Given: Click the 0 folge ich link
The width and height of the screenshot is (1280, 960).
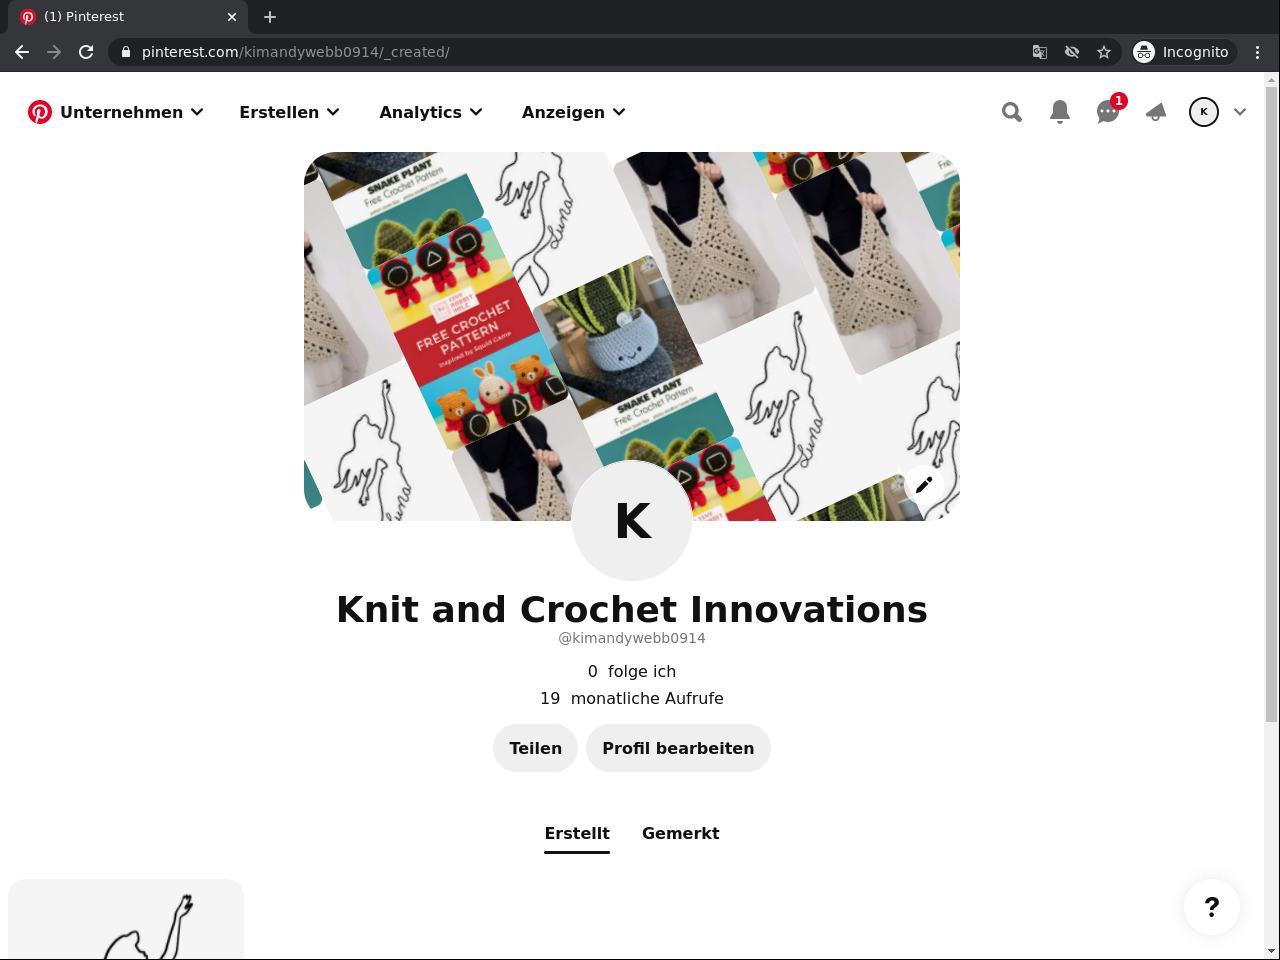Looking at the screenshot, I should pyautogui.click(x=632, y=672).
